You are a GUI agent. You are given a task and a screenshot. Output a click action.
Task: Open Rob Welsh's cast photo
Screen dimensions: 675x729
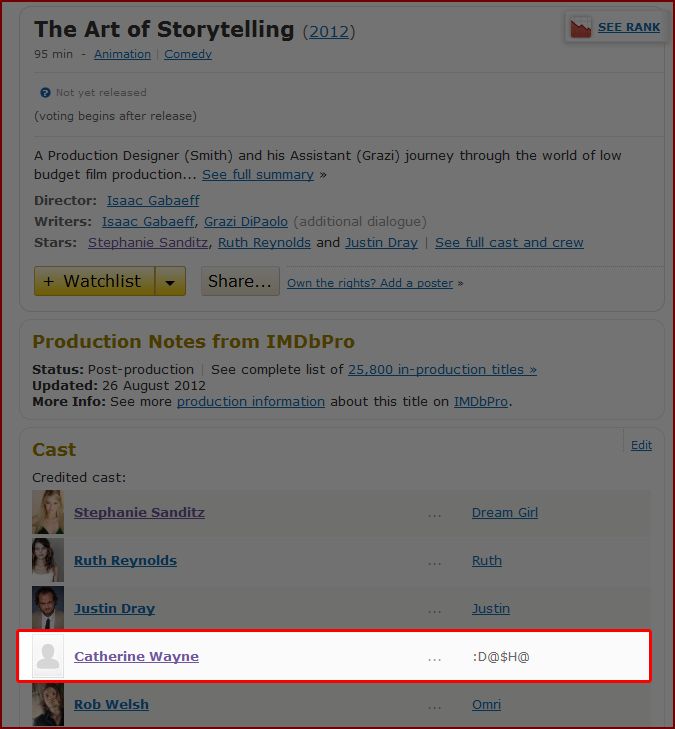pos(48,704)
